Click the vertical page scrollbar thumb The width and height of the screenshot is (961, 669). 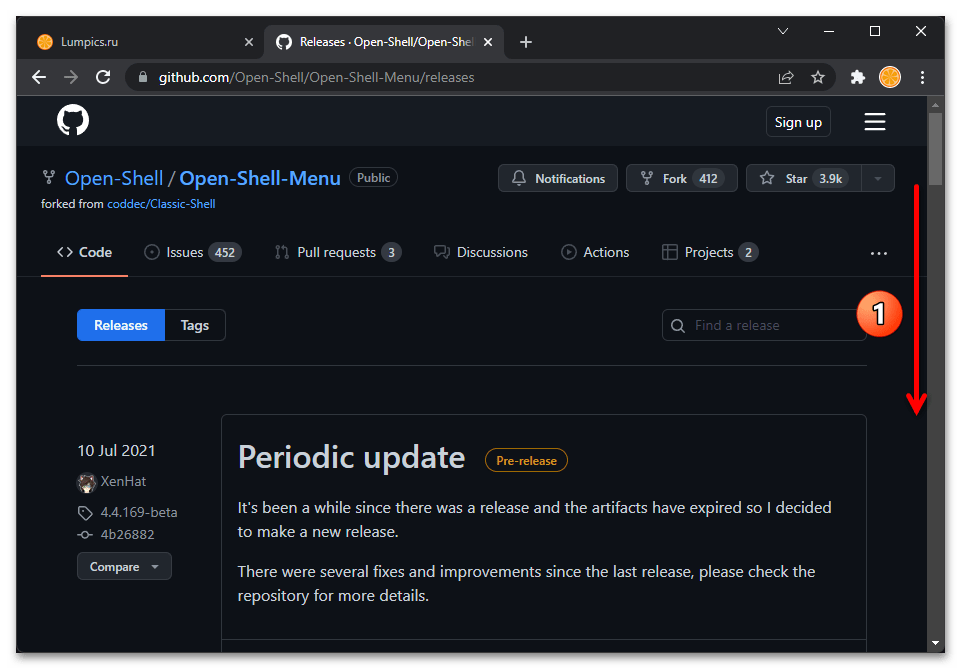[x=935, y=148]
